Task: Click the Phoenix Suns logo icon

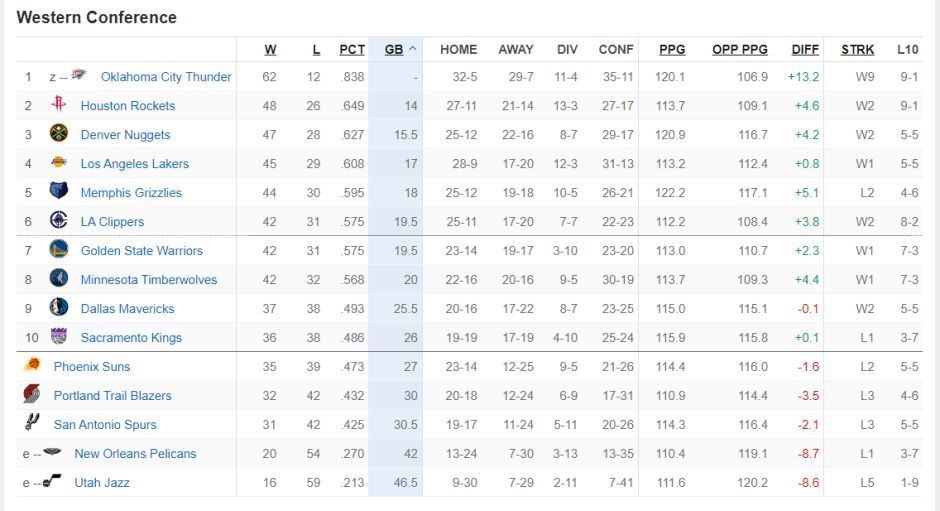Action: [32, 365]
